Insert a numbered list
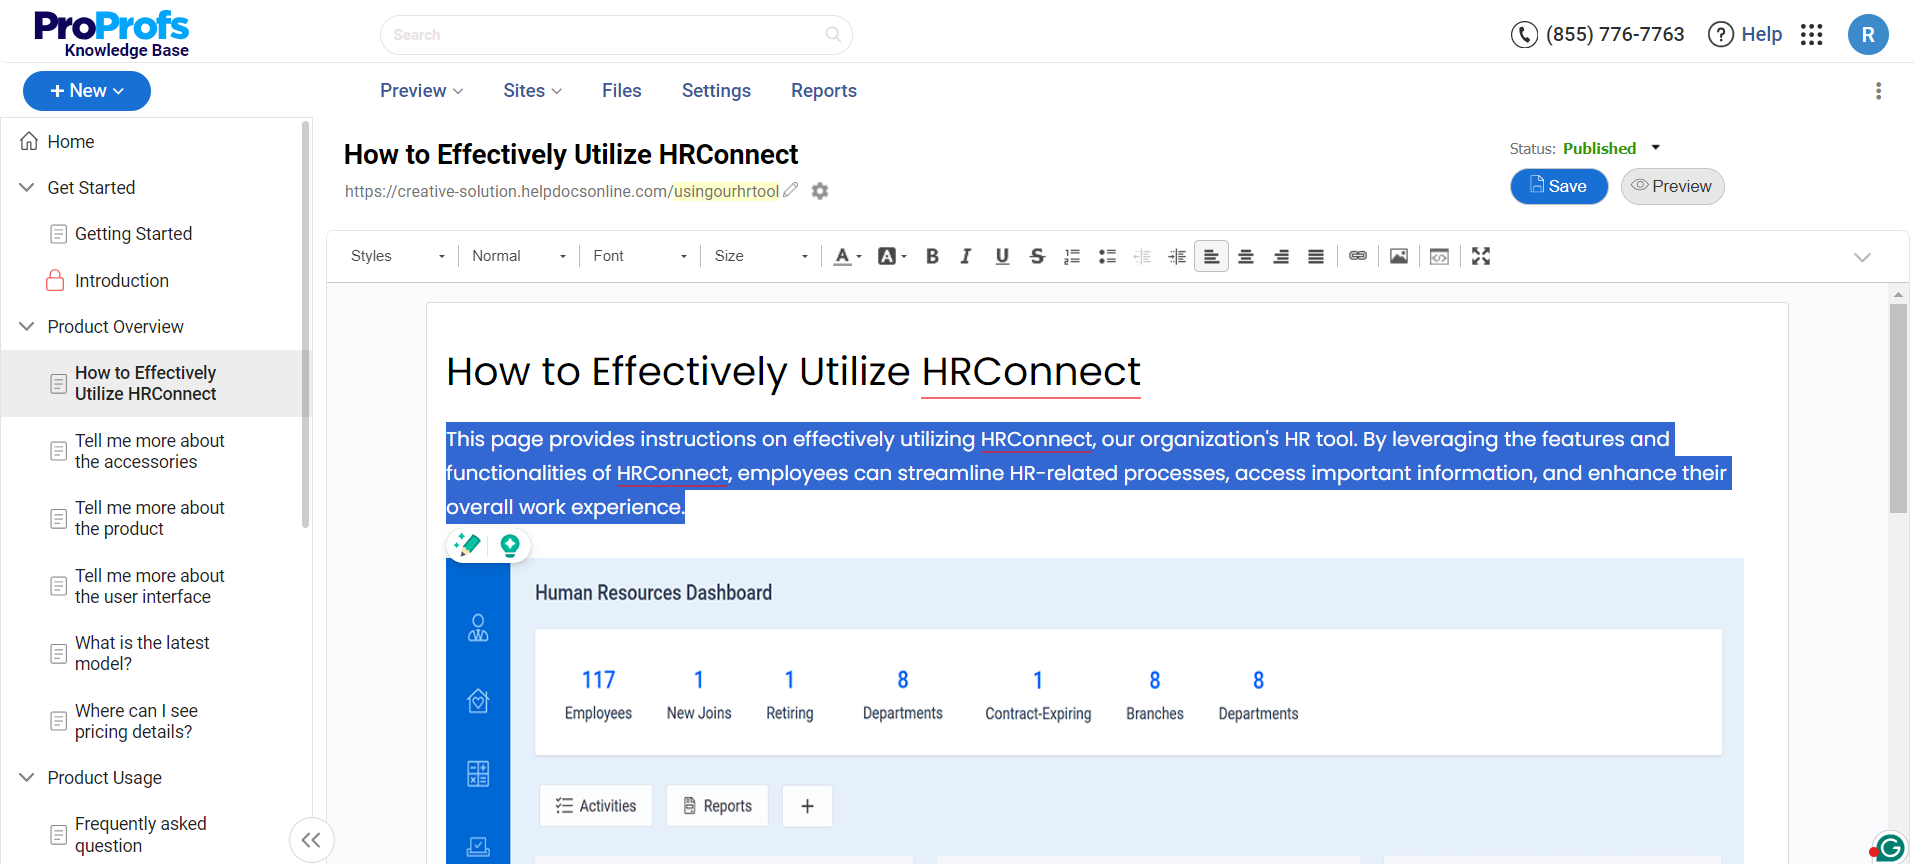The height and width of the screenshot is (864, 1920). pos(1072,256)
